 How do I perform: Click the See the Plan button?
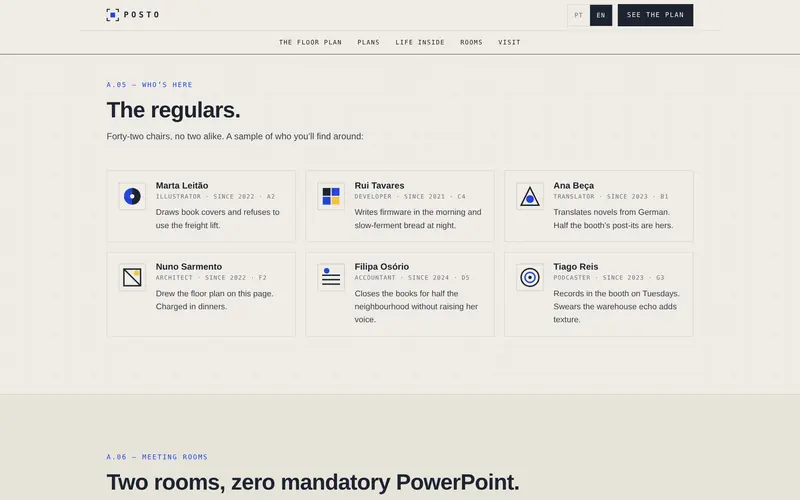pyautogui.click(x=655, y=15)
